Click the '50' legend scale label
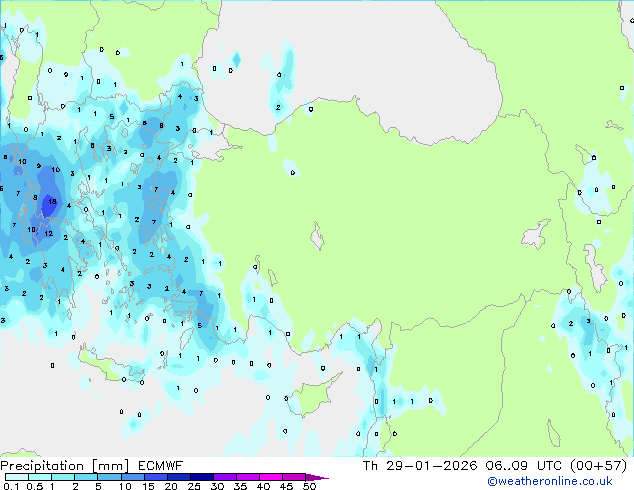The width and height of the screenshot is (634, 490). coord(309,486)
